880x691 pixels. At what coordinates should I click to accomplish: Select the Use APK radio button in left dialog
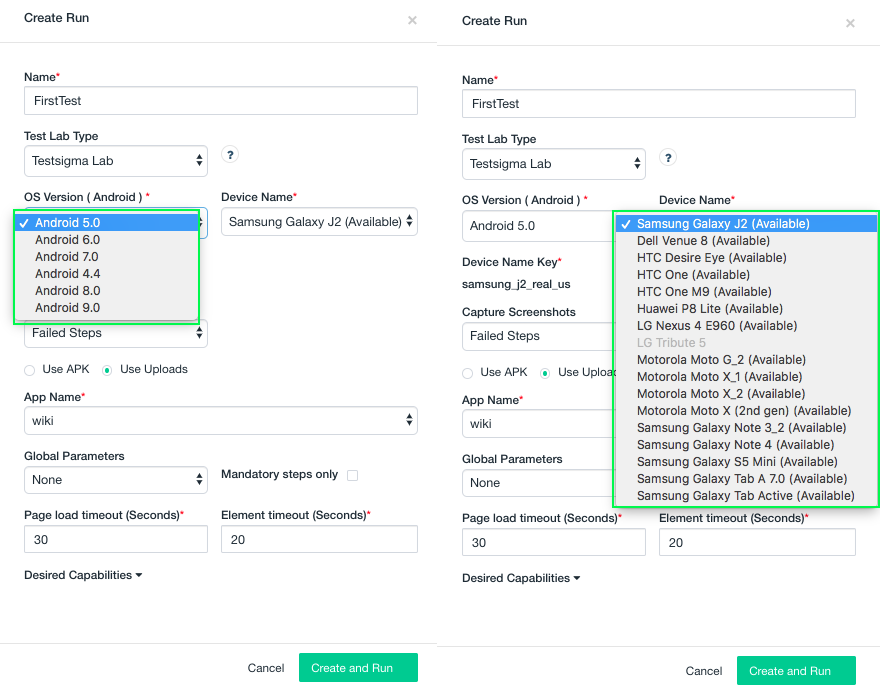click(30, 370)
